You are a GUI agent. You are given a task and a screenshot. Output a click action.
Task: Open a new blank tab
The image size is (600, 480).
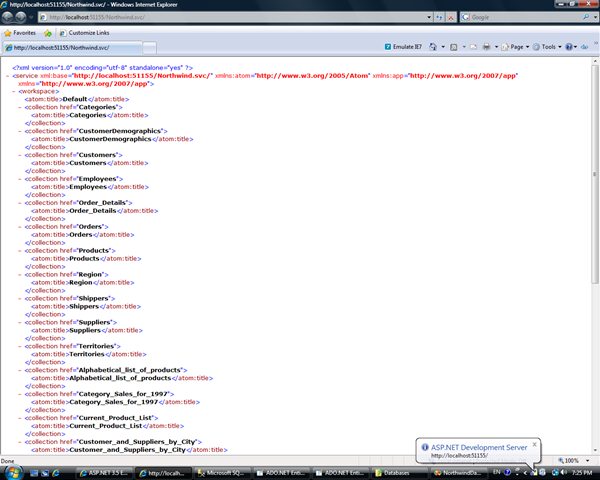[149, 48]
